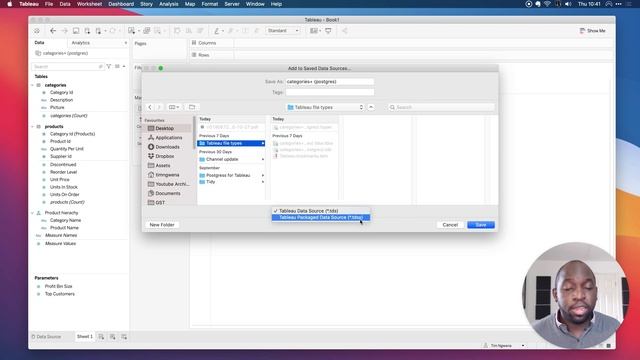Open the Analysis menu

[169, 4]
